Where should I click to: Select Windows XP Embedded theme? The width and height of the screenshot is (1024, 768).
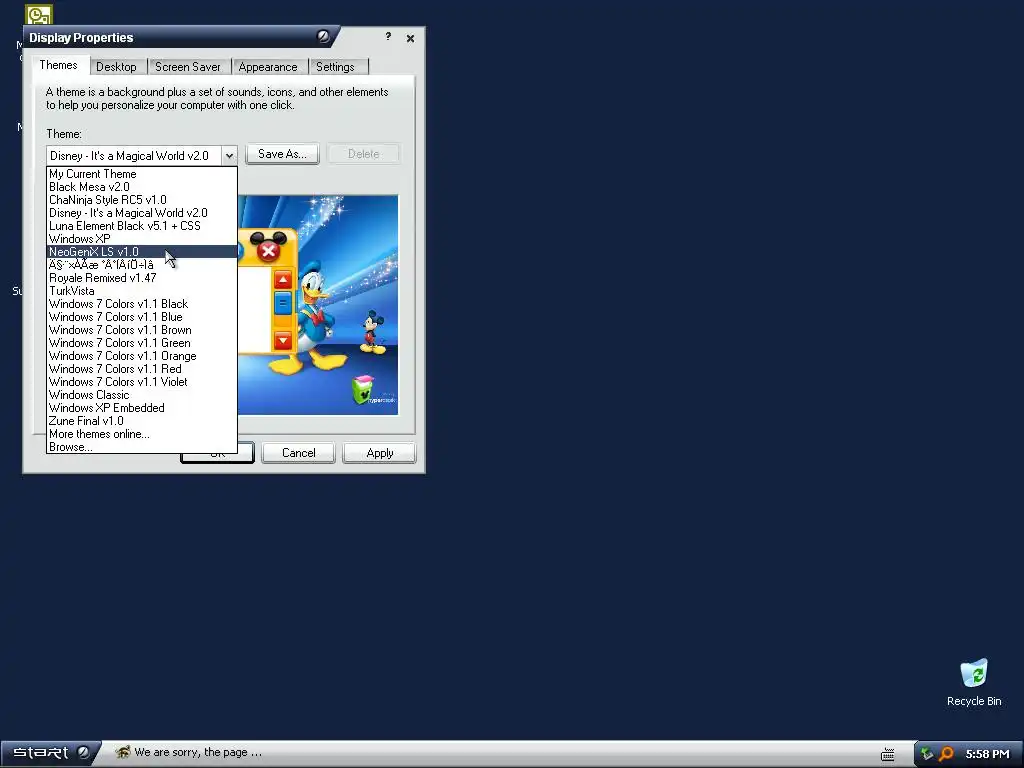point(142,408)
